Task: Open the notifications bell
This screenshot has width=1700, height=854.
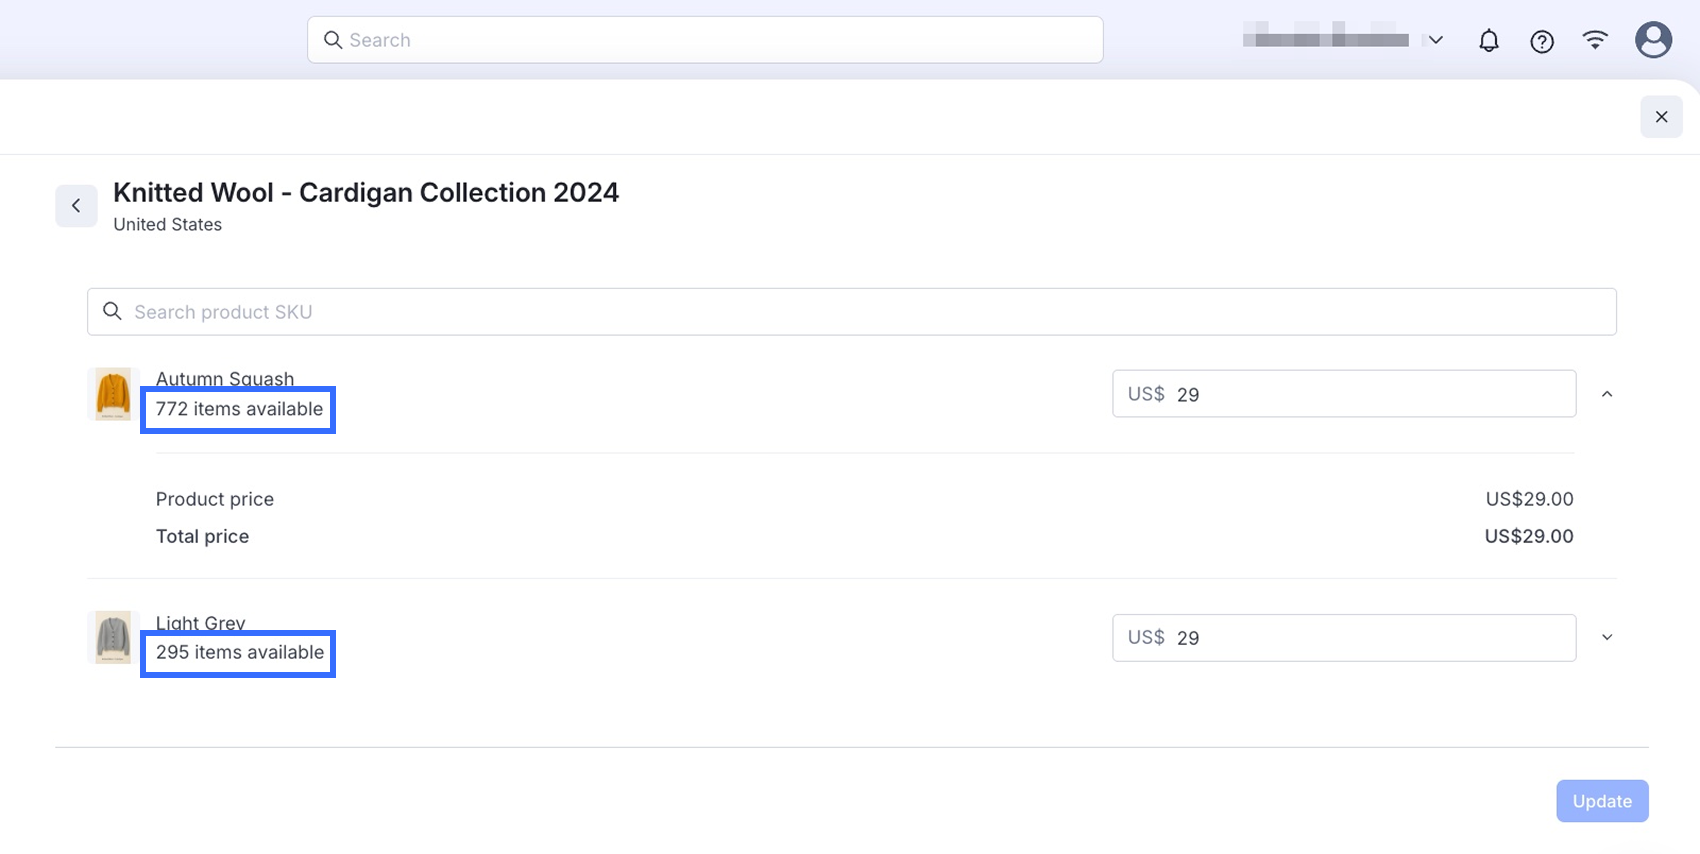Action: pyautogui.click(x=1488, y=41)
